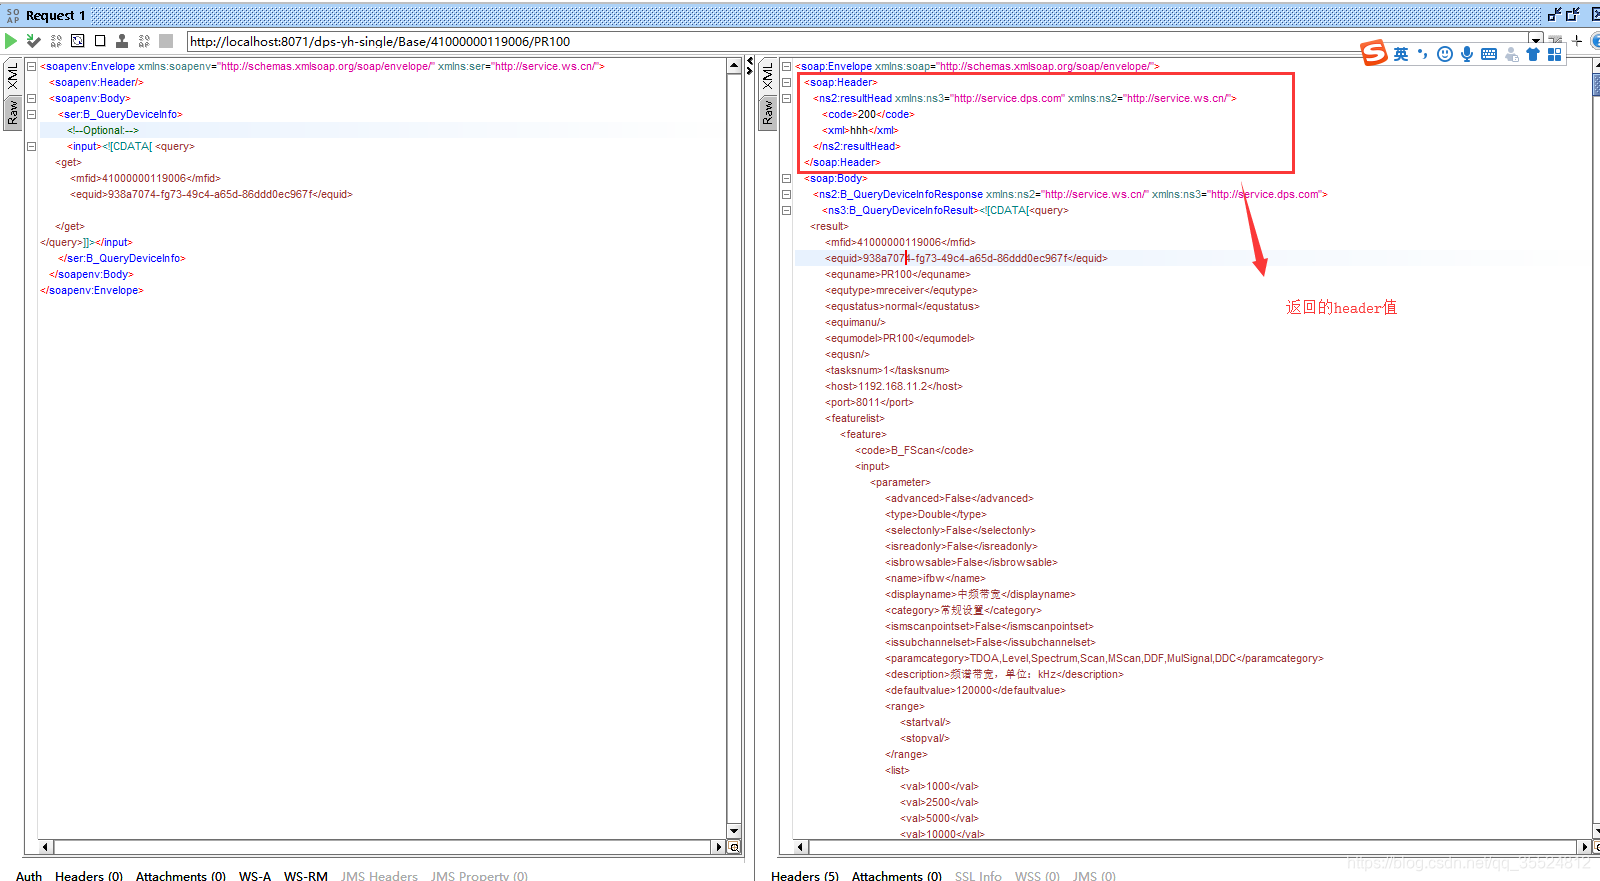The height and width of the screenshot is (881, 1600).
Task: Click the splitter collapse arrows between editors
Action: pyautogui.click(x=750, y=66)
